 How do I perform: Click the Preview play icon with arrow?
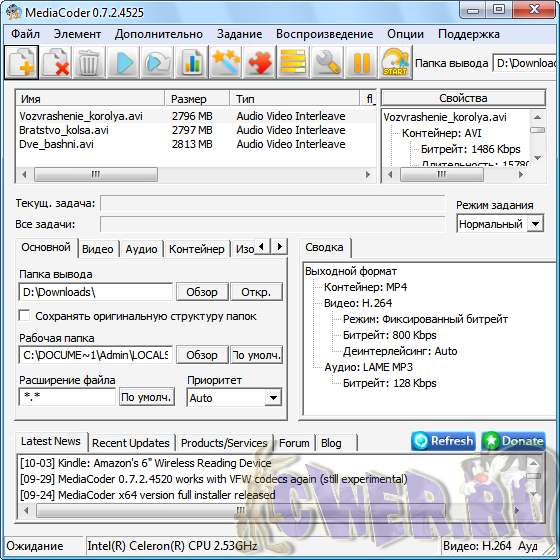click(x=157, y=62)
